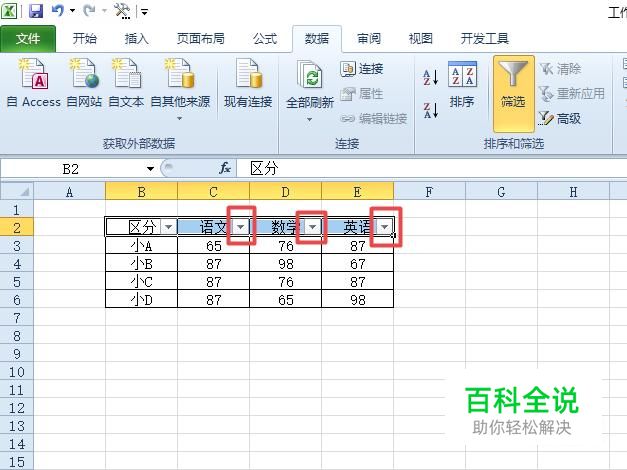Select 英语 score 67 for 小B

coord(357,264)
